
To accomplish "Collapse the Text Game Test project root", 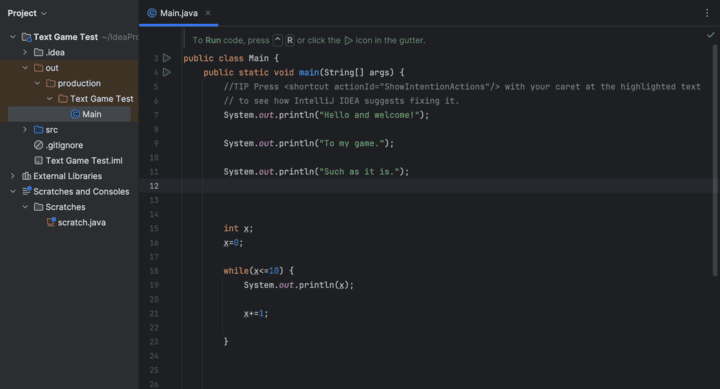I will 13,37.
